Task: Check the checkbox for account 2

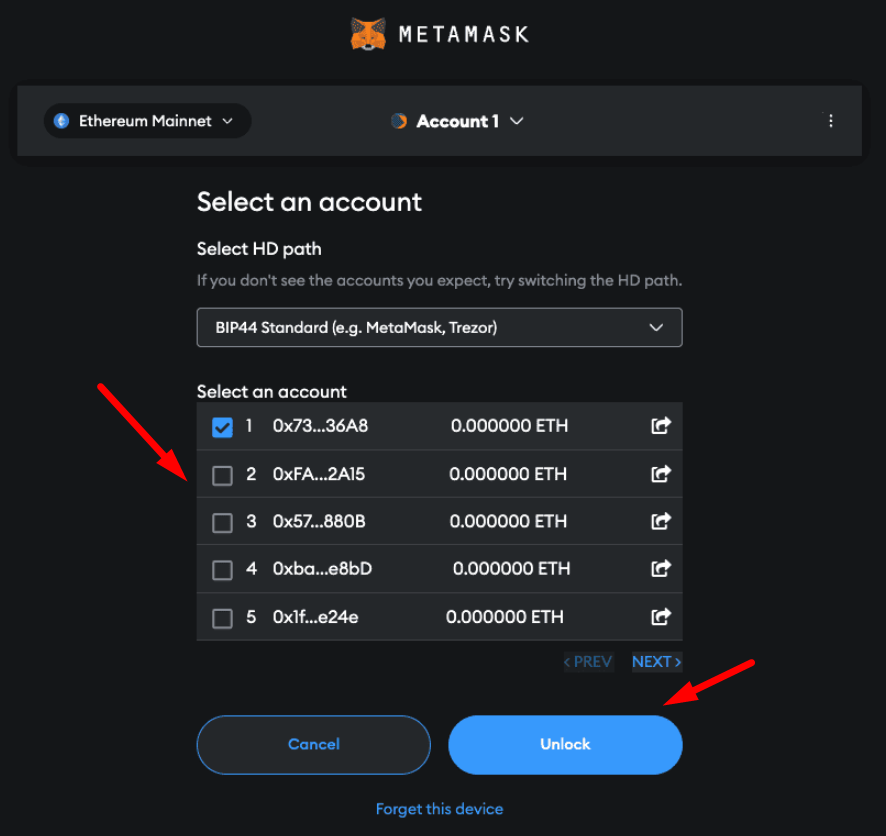Action: 222,475
